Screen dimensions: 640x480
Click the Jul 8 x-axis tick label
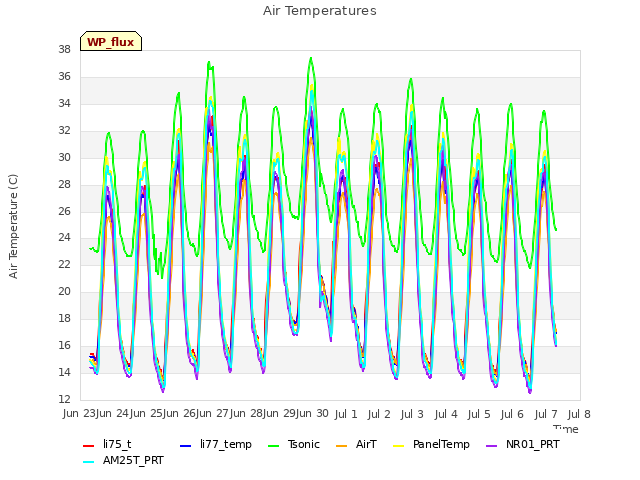tap(579, 414)
